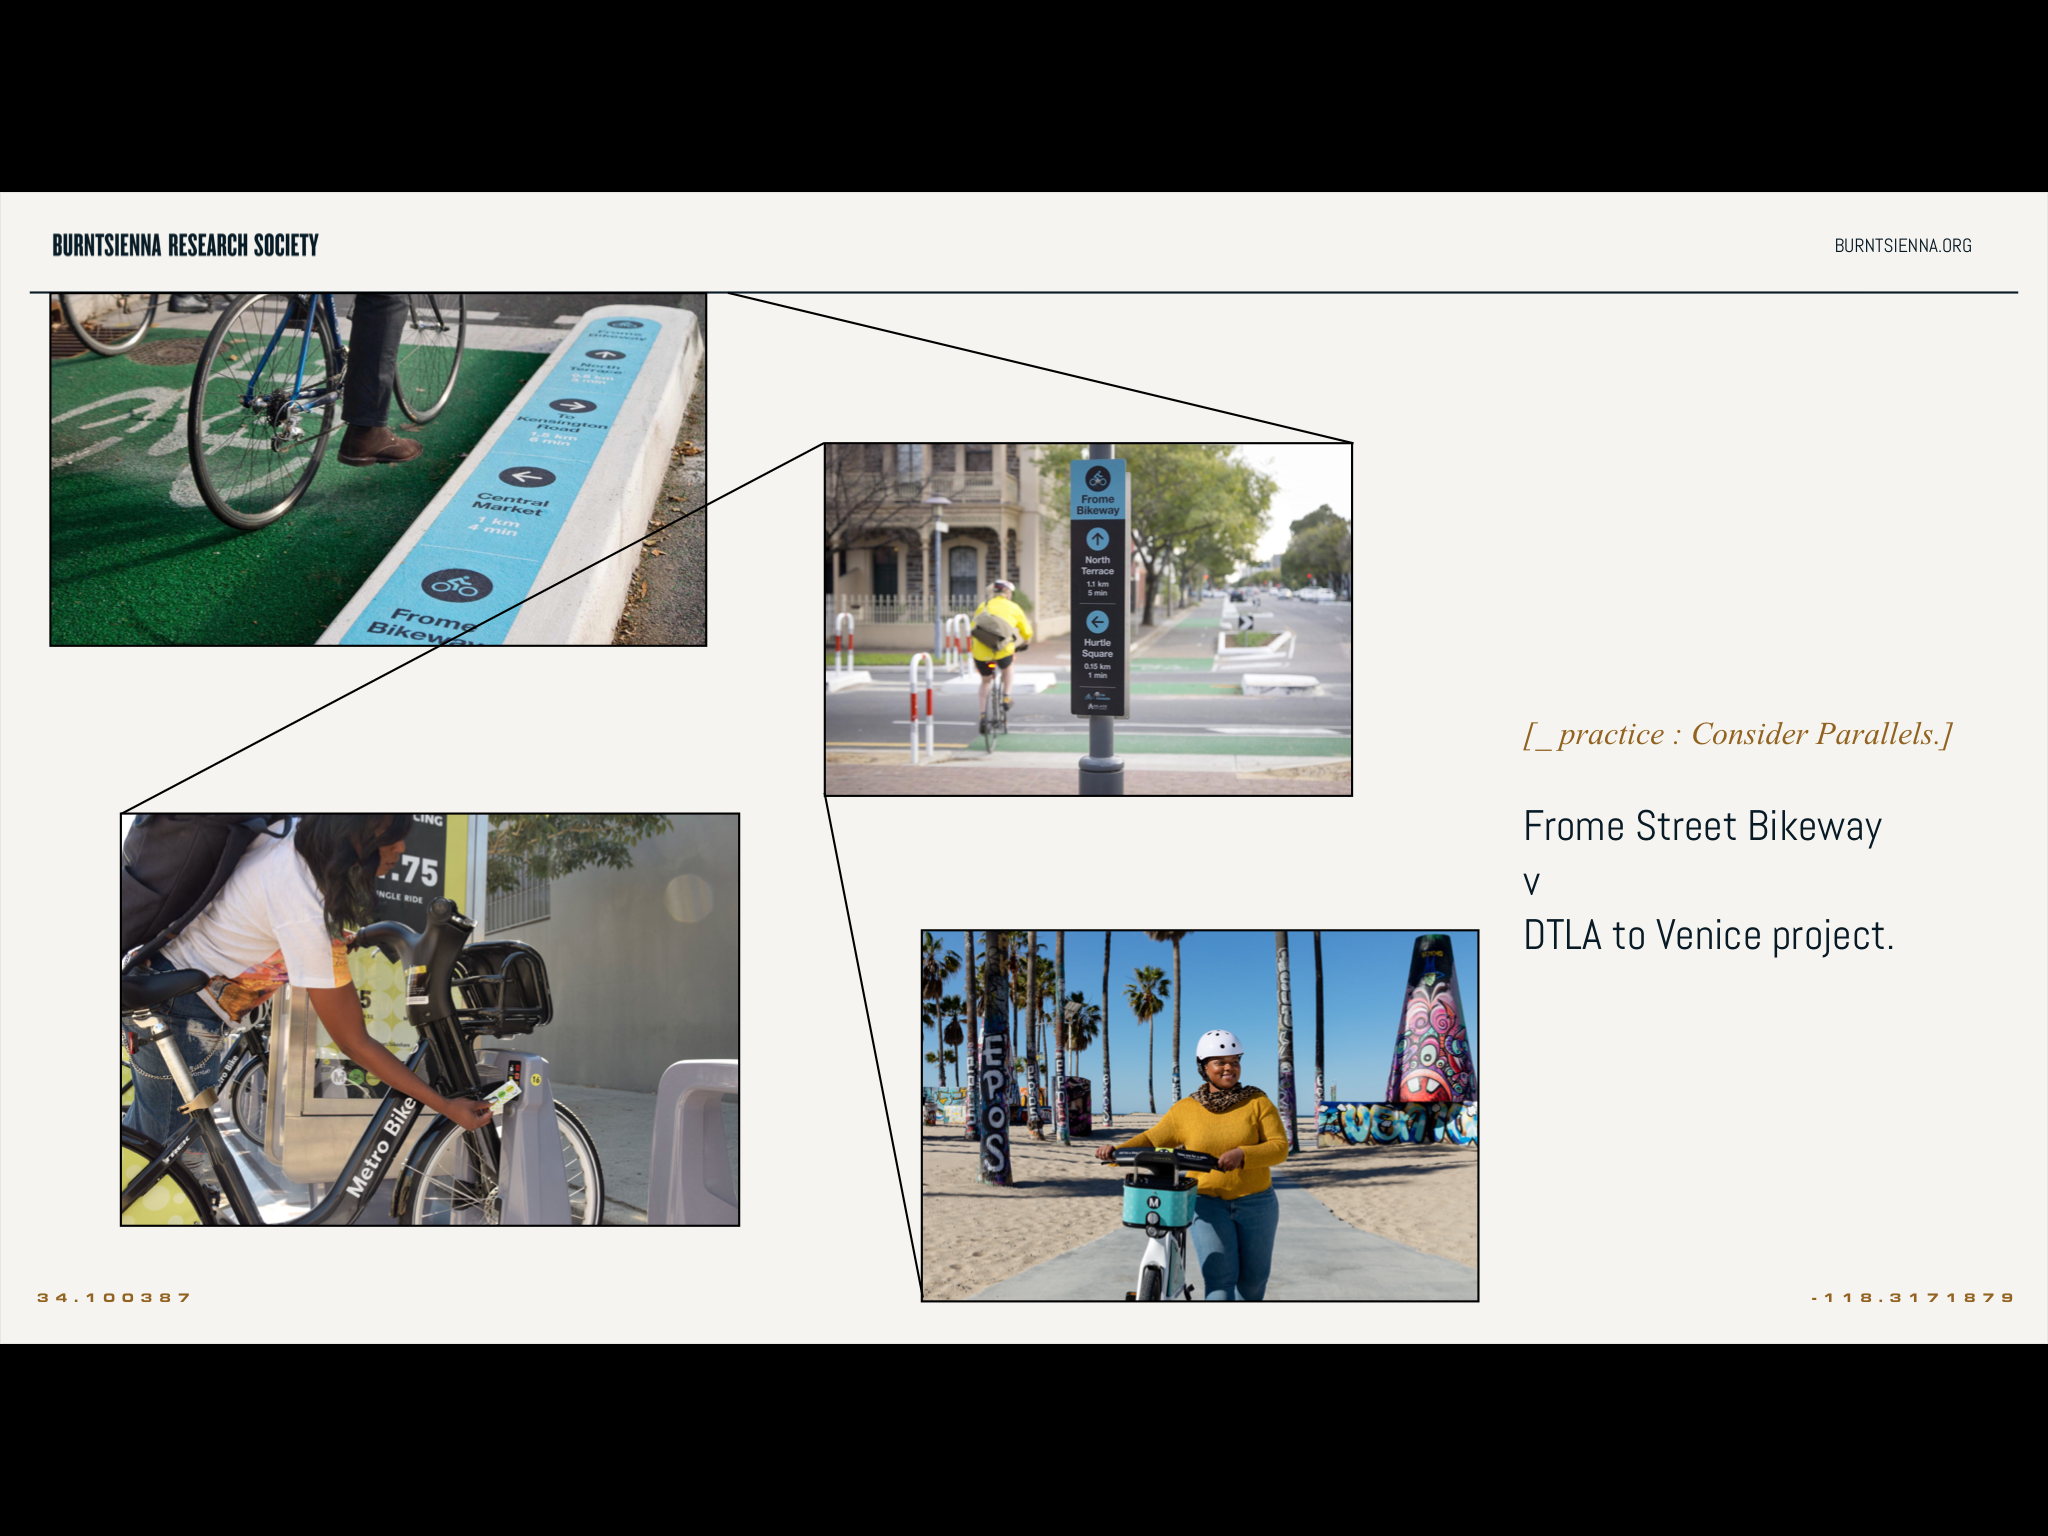Image resolution: width=2048 pixels, height=1536 pixels.
Task: Click the 'practice : Consider Parallels' italic heading
Action: [x=1737, y=734]
